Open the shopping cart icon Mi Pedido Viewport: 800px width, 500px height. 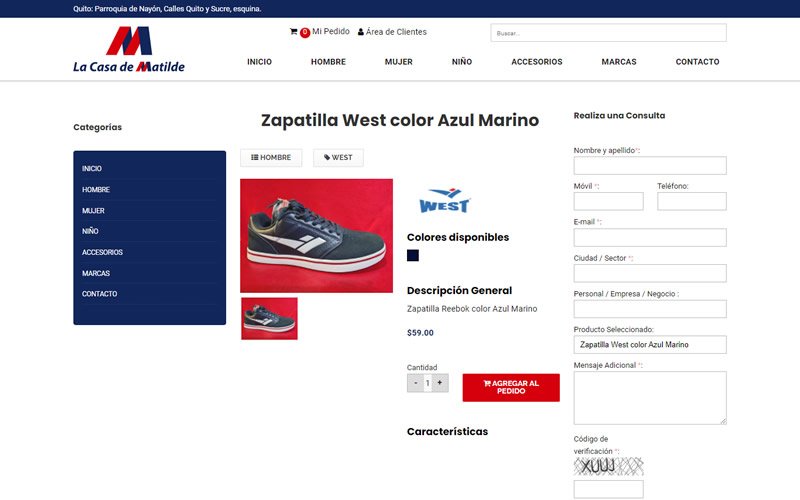coord(293,32)
